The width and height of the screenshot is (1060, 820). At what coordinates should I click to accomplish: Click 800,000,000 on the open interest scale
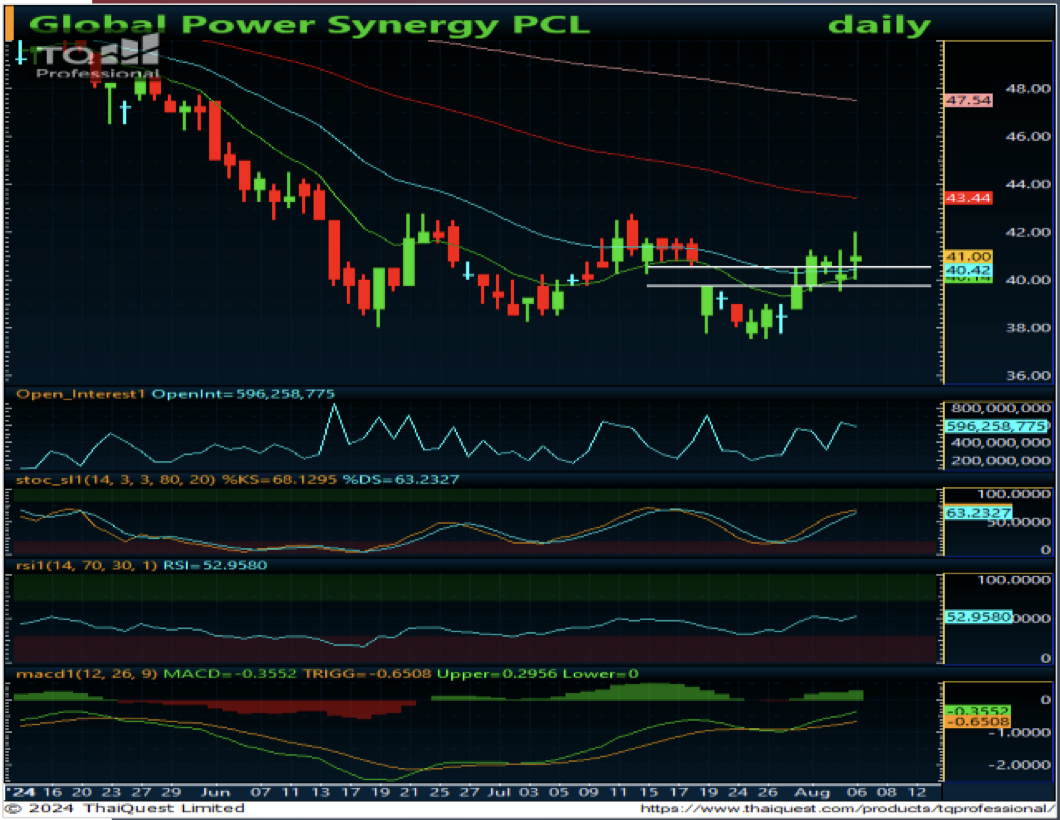(1001, 408)
